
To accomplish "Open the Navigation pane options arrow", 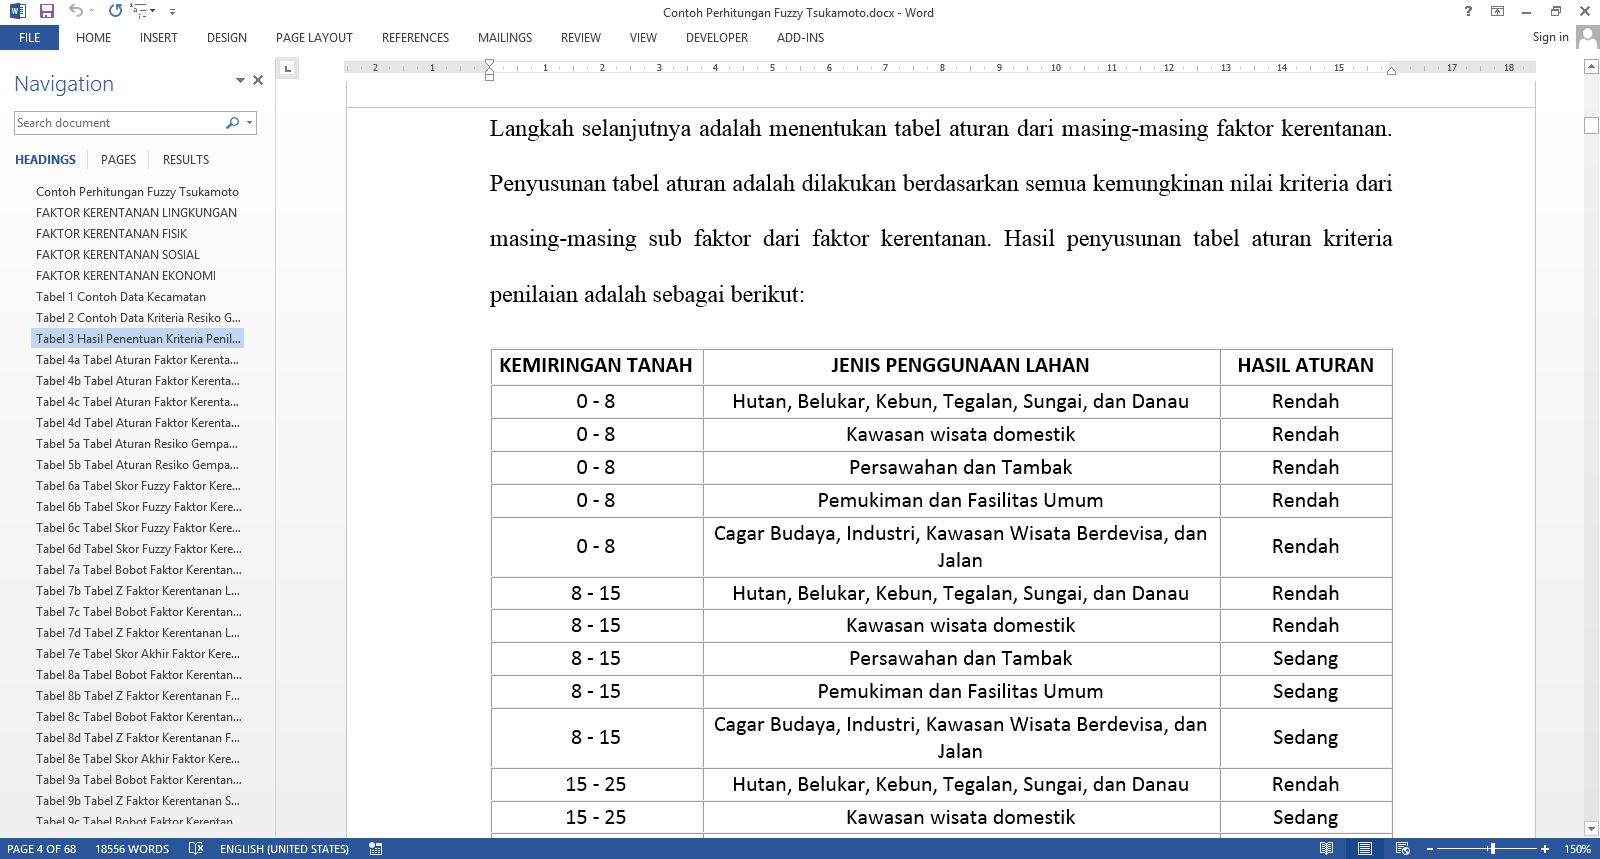I will [x=240, y=81].
